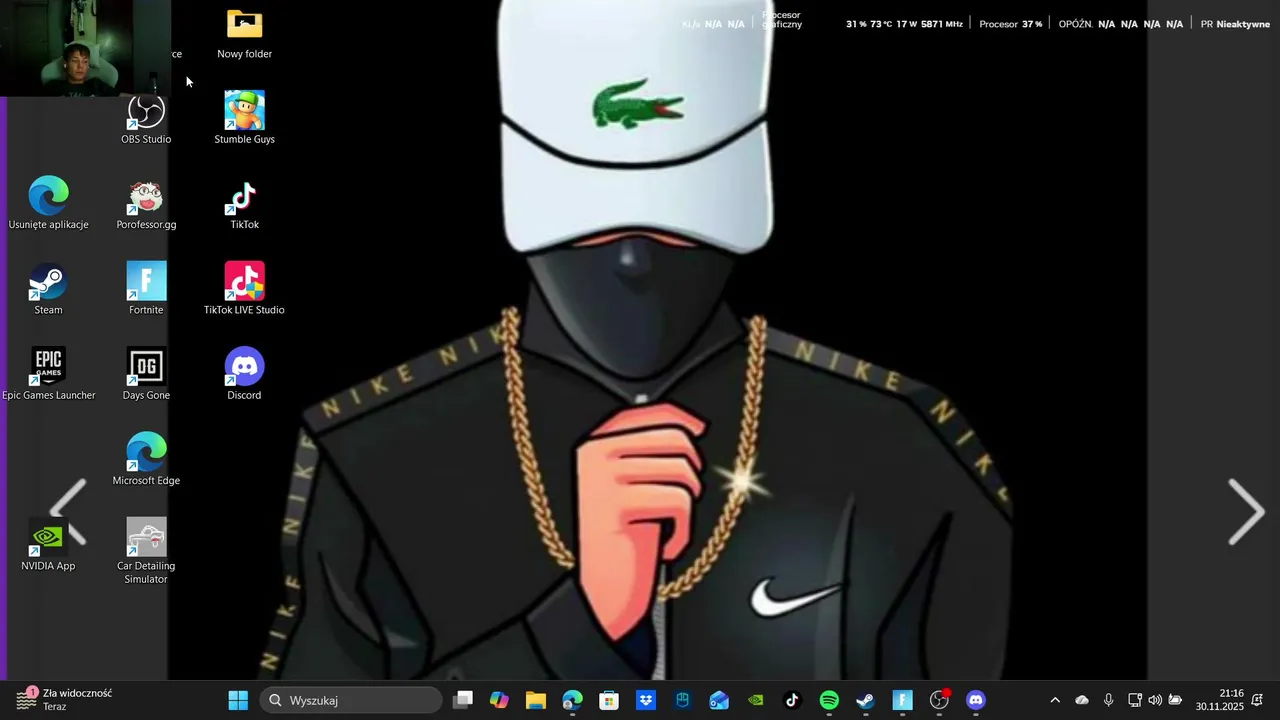
Task: Click the PR Nieaktywne overlay label
Action: (1235, 24)
